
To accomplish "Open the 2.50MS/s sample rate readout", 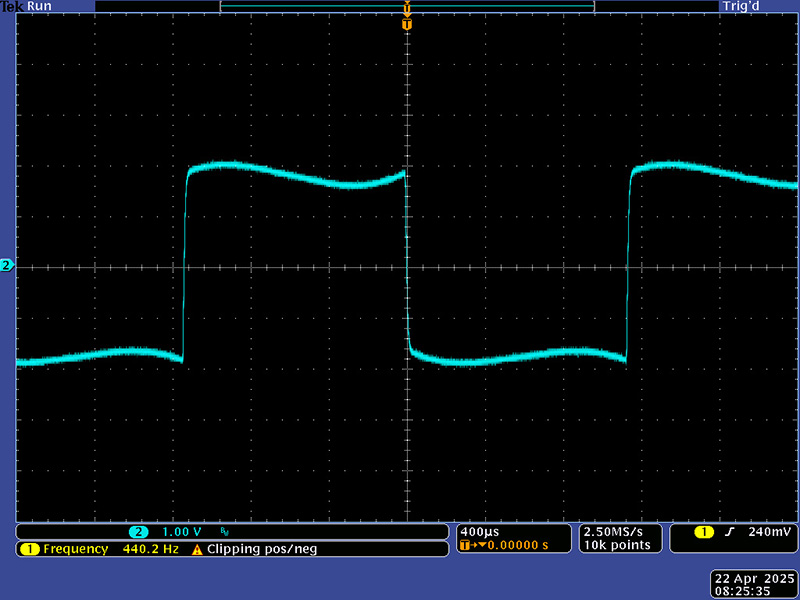I will 612,531.
